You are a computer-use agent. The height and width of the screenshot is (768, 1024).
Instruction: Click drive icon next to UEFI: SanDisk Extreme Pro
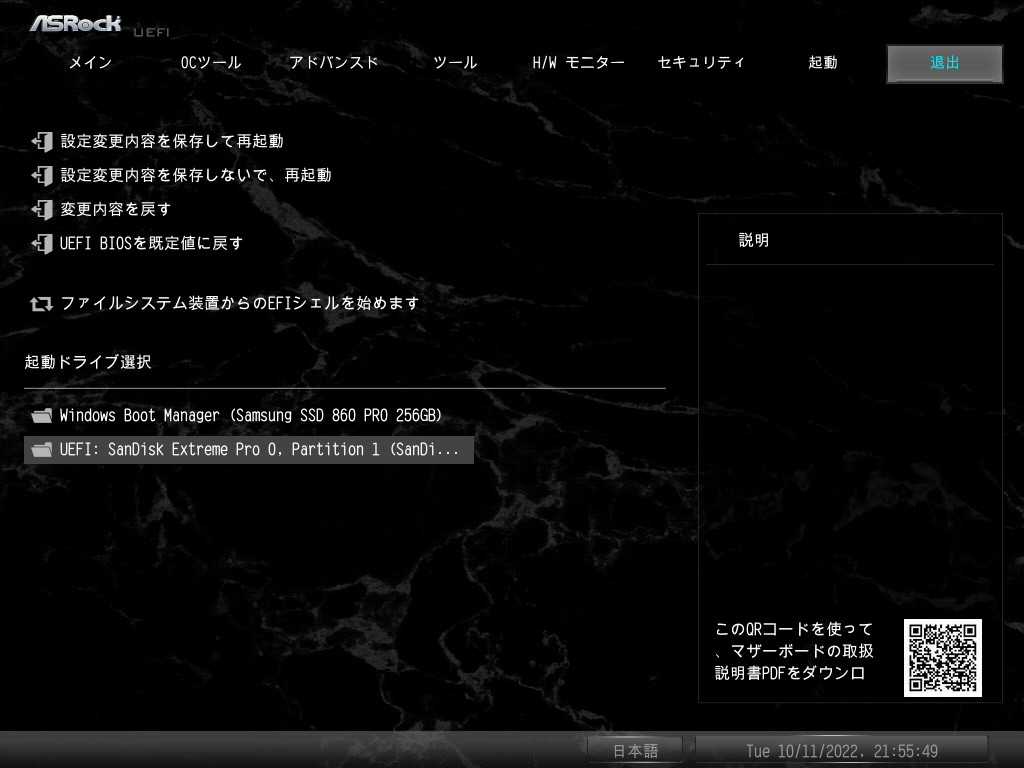[42, 449]
